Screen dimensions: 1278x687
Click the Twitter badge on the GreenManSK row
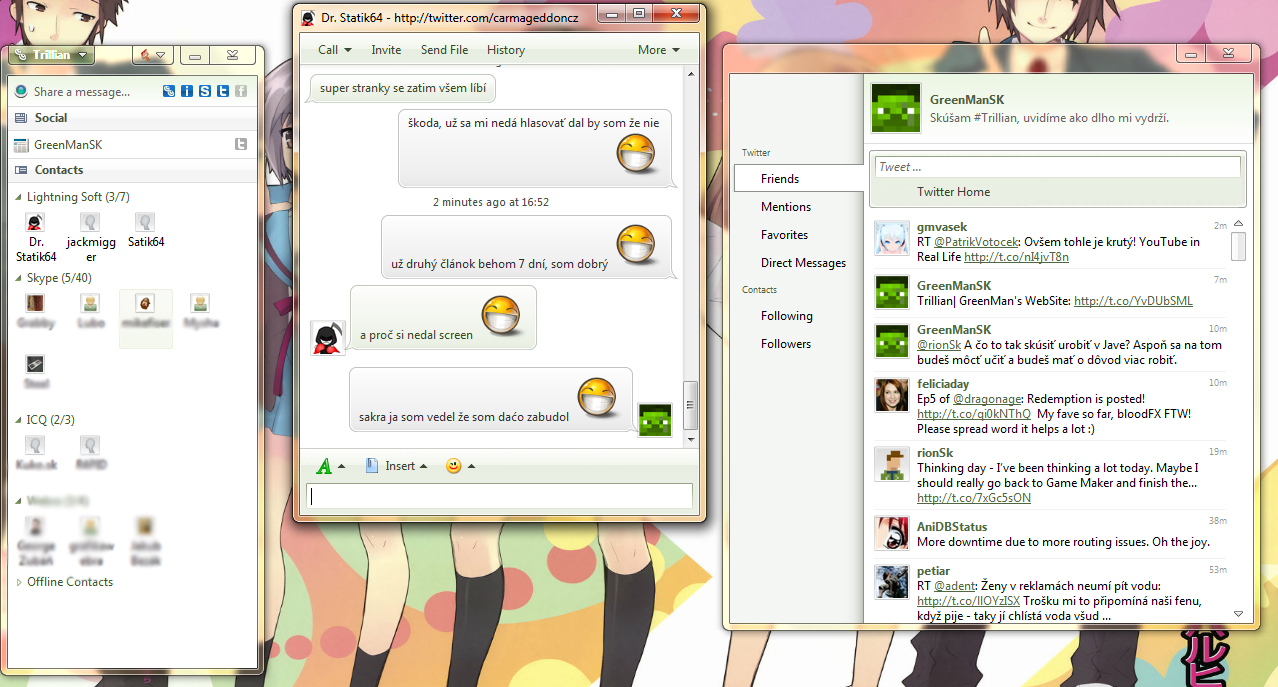[241, 145]
